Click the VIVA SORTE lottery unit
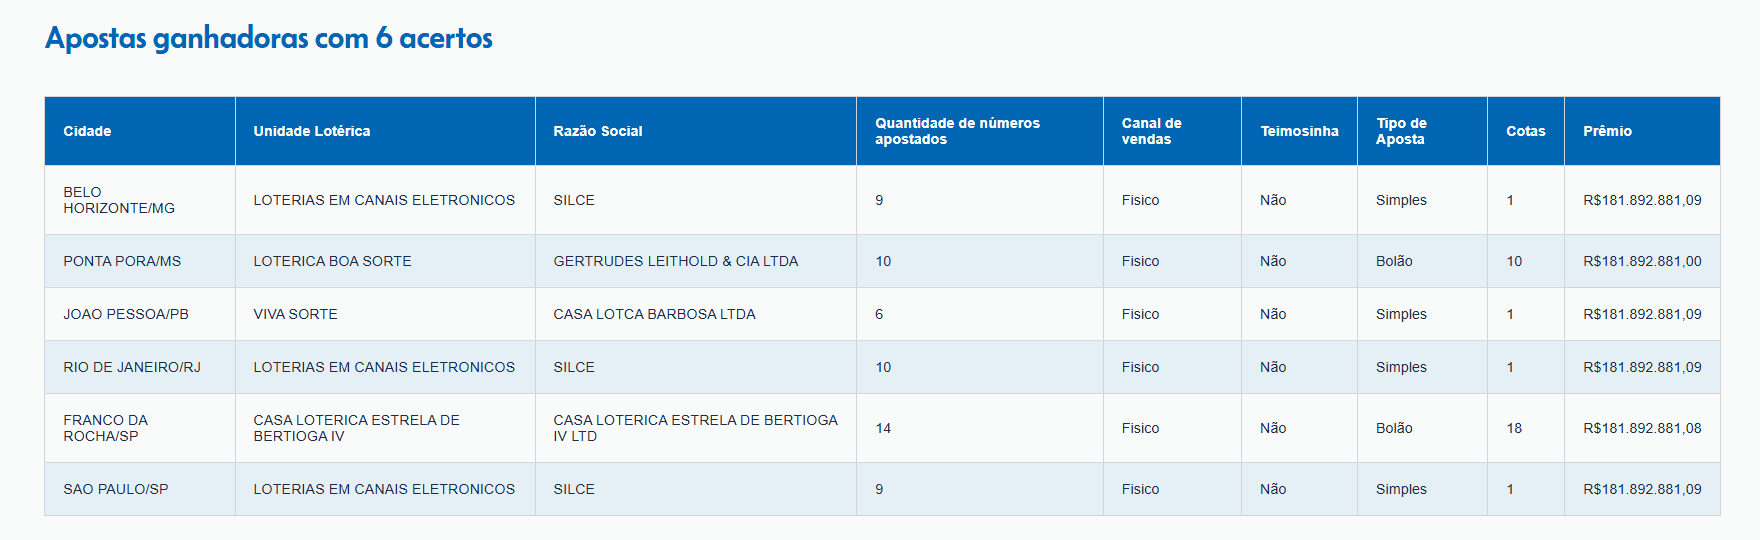The width and height of the screenshot is (1760, 540). coord(295,314)
